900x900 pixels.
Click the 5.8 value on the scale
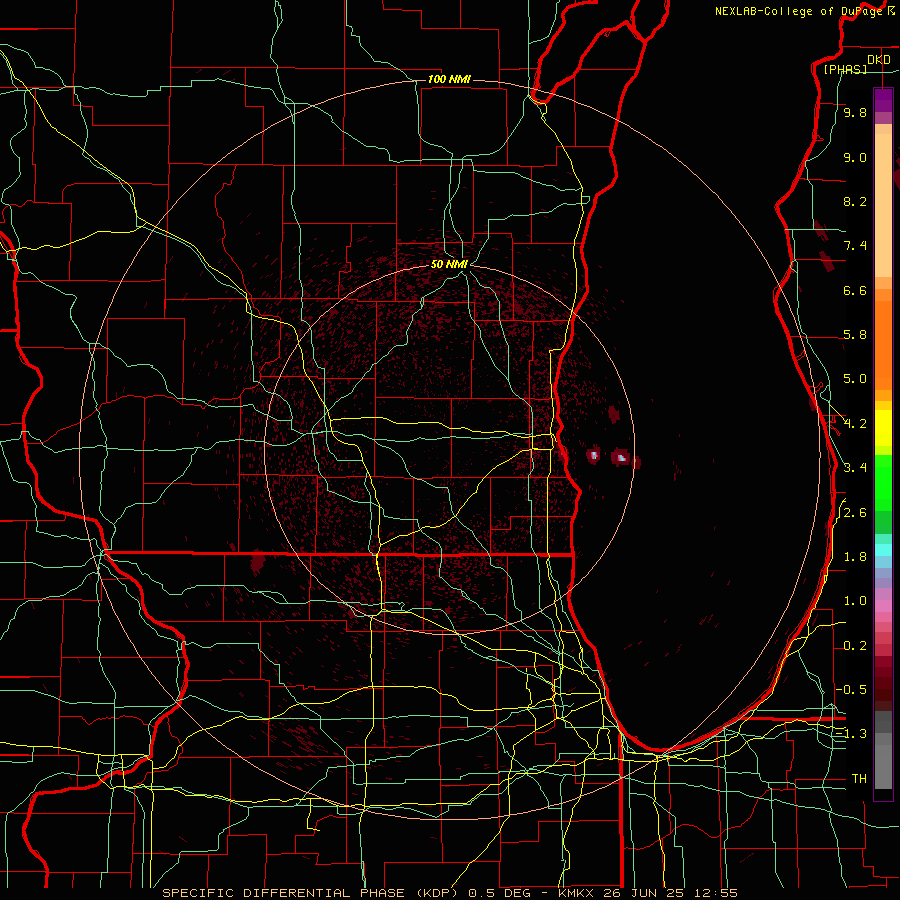tap(855, 335)
